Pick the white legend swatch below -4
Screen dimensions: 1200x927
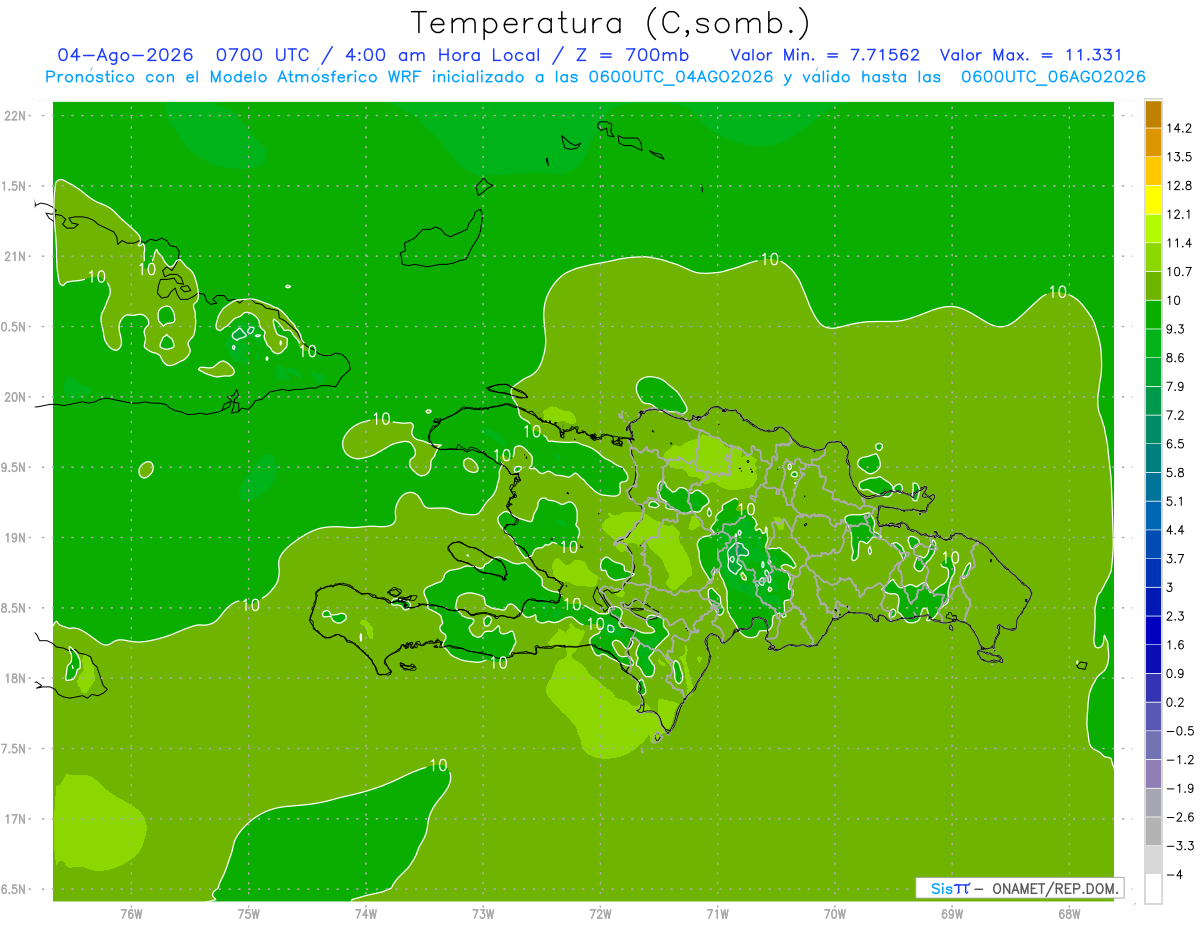(1153, 889)
